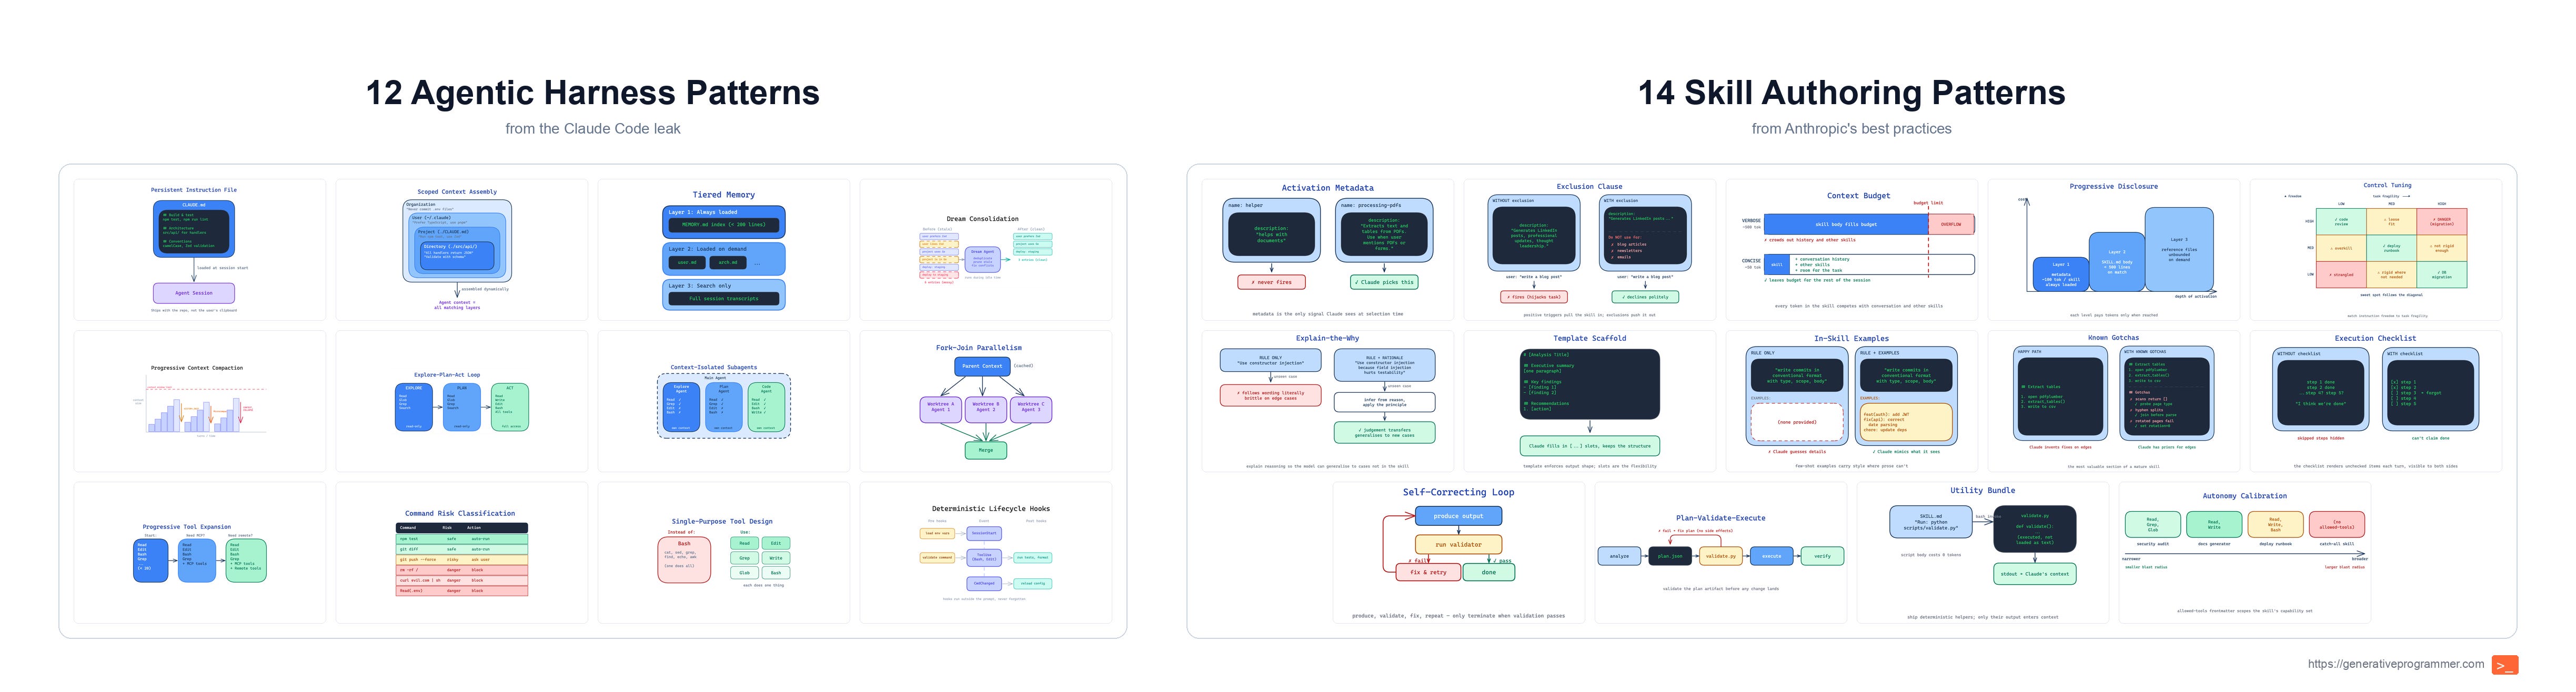2576x692 pixels.
Task: Open the Activation Metadata pattern card
Action: (1327, 250)
